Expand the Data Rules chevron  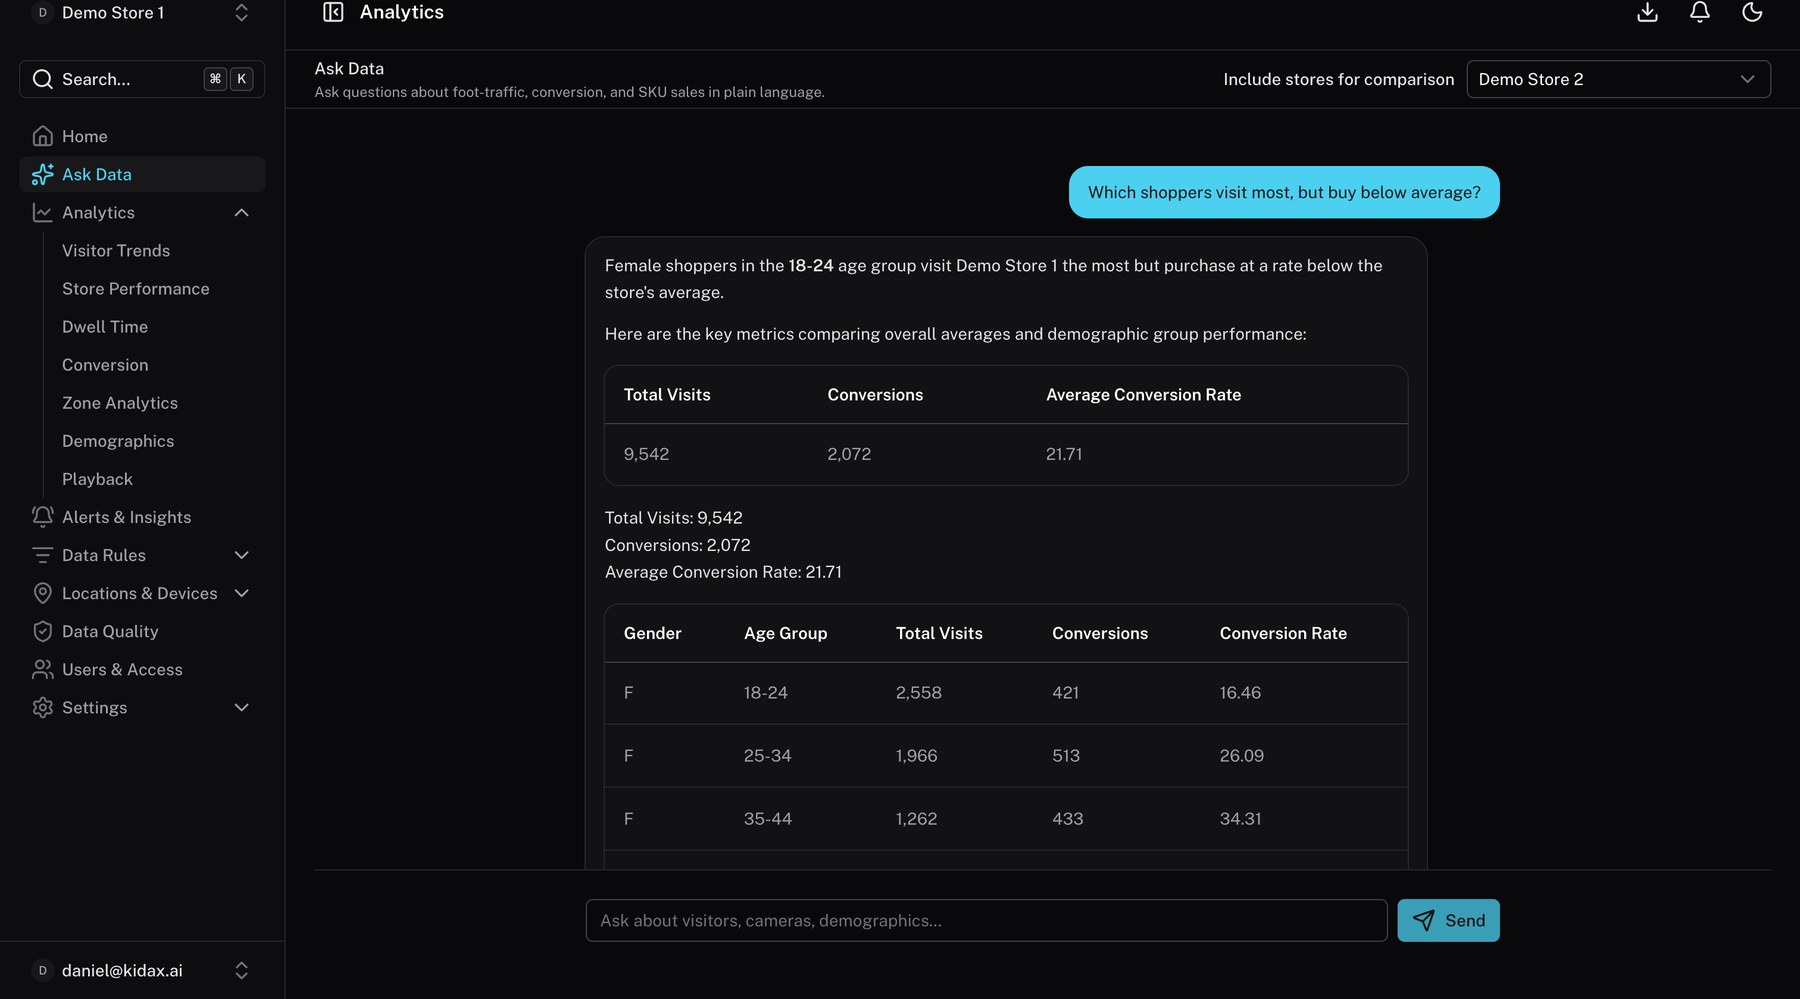click(x=241, y=555)
